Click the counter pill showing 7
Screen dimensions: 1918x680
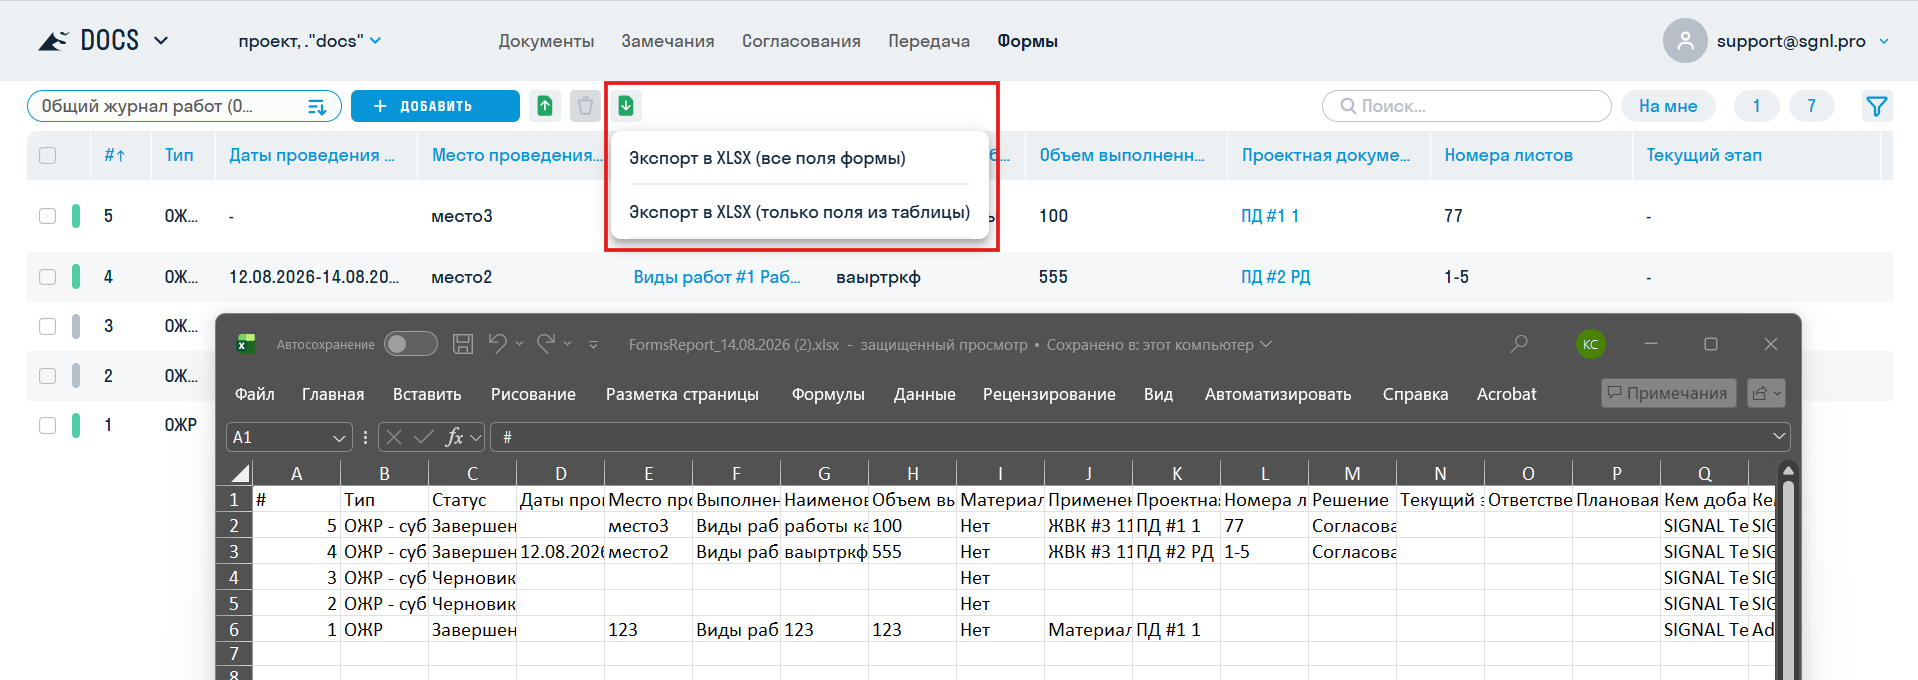1811,106
